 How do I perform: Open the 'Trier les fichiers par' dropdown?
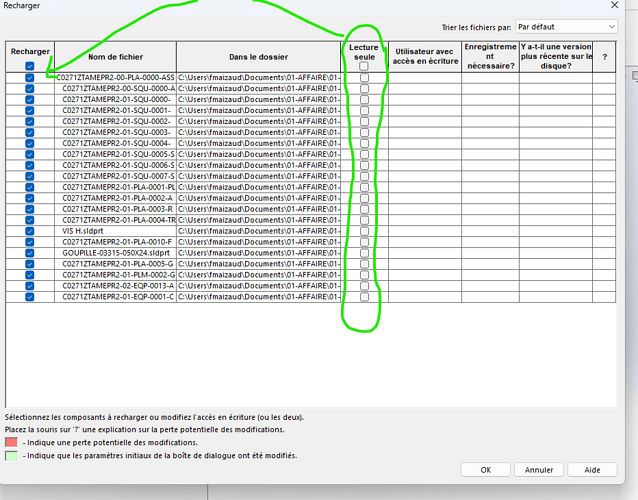pyautogui.click(x=566, y=27)
